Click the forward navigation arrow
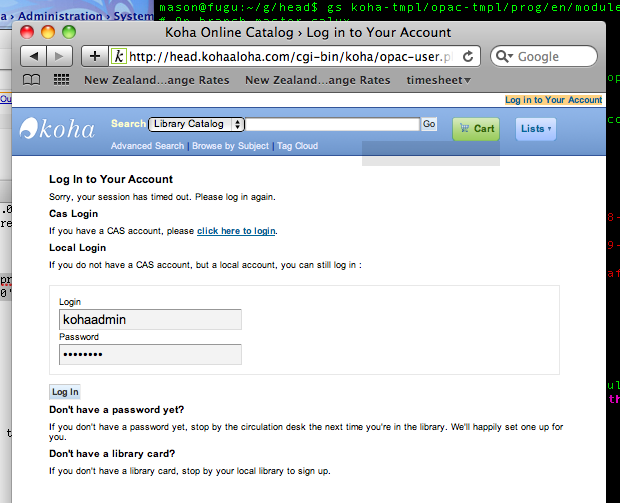Viewport: 620px width, 503px height. pyautogui.click(x=59, y=57)
